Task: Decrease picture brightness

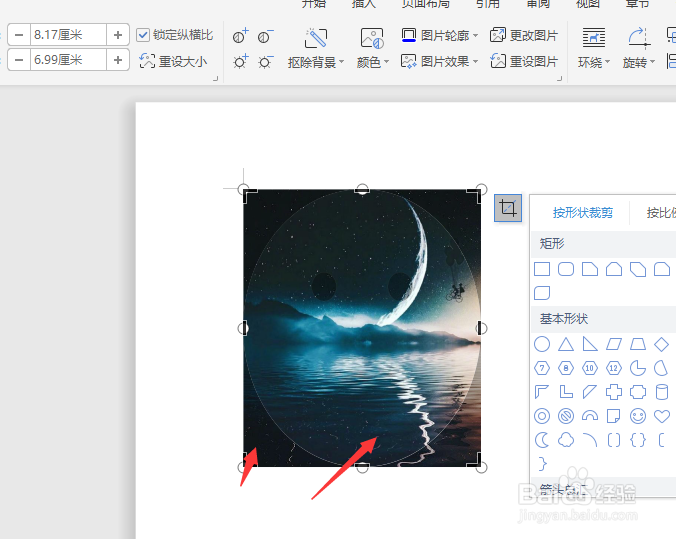Action: [265, 62]
